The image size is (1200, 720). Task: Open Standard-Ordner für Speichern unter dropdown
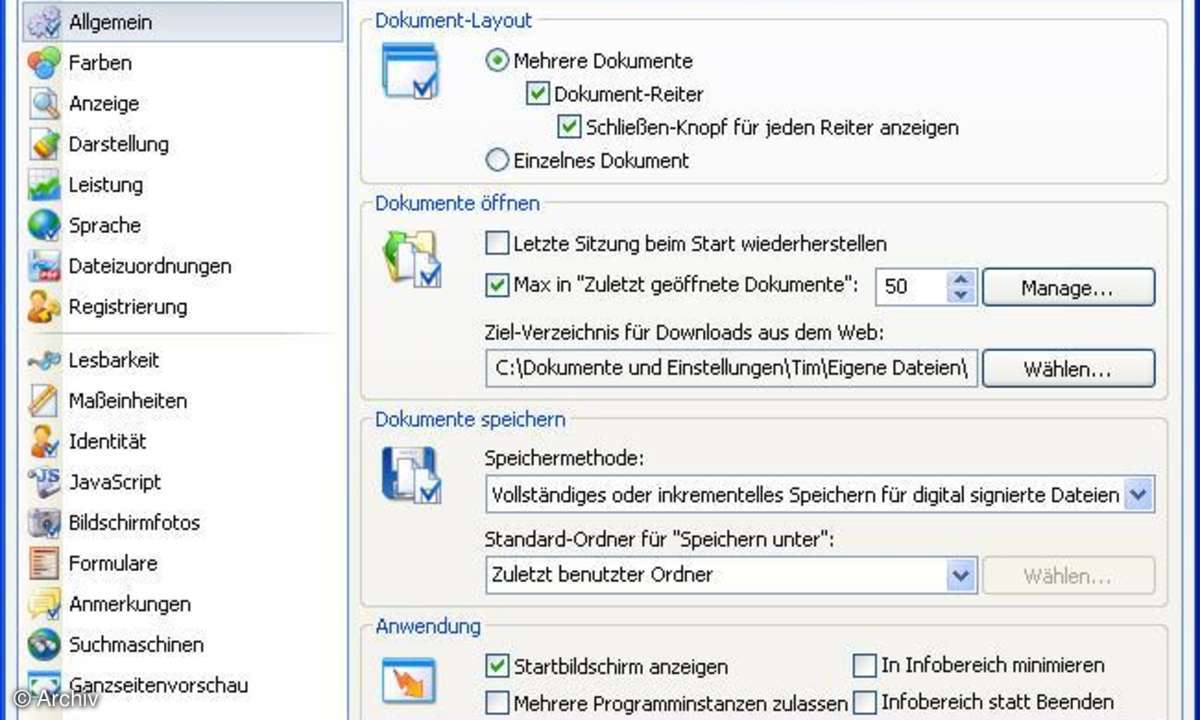[961, 575]
